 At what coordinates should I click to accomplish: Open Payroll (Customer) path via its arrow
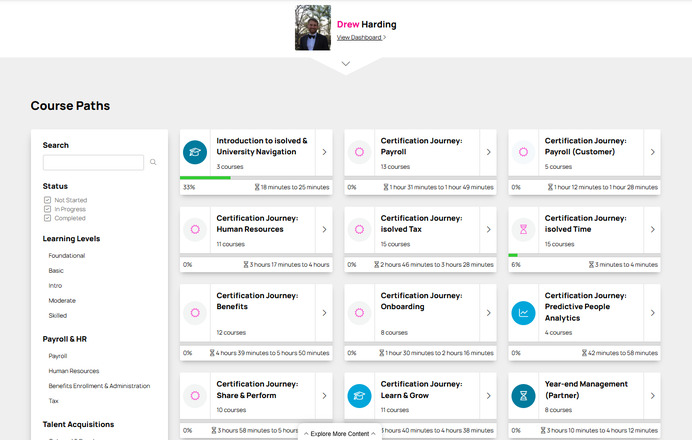coord(653,152)
